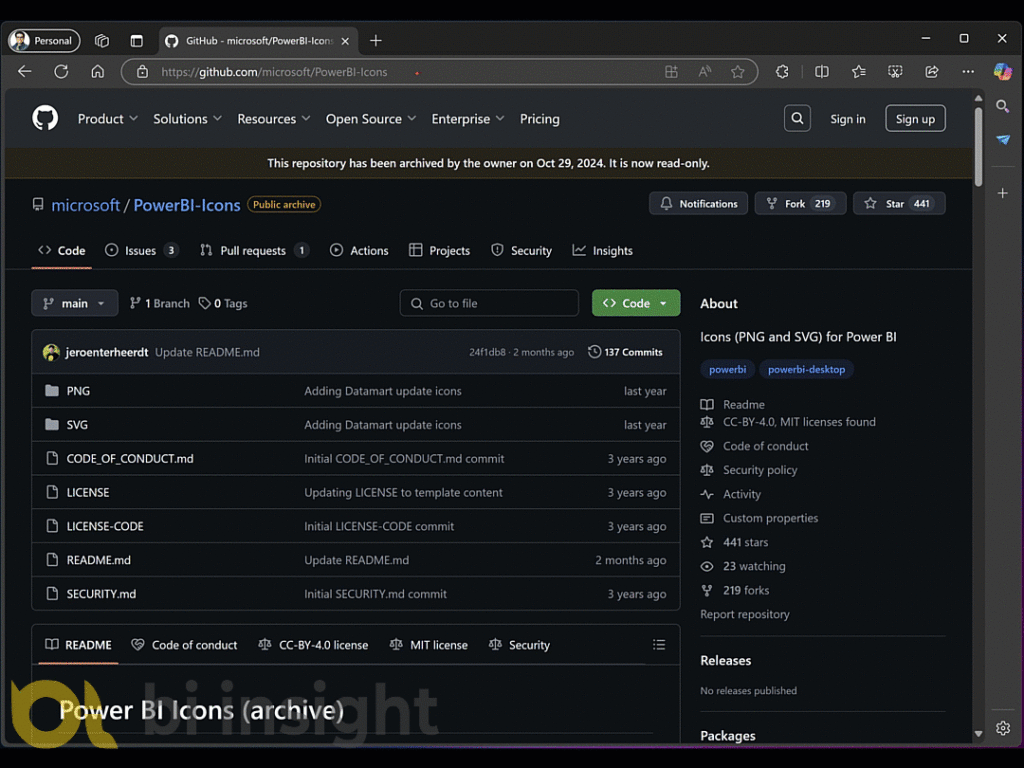Open Edge sidebar search icon
The image size is (1024, 768).
[1002, 106]
